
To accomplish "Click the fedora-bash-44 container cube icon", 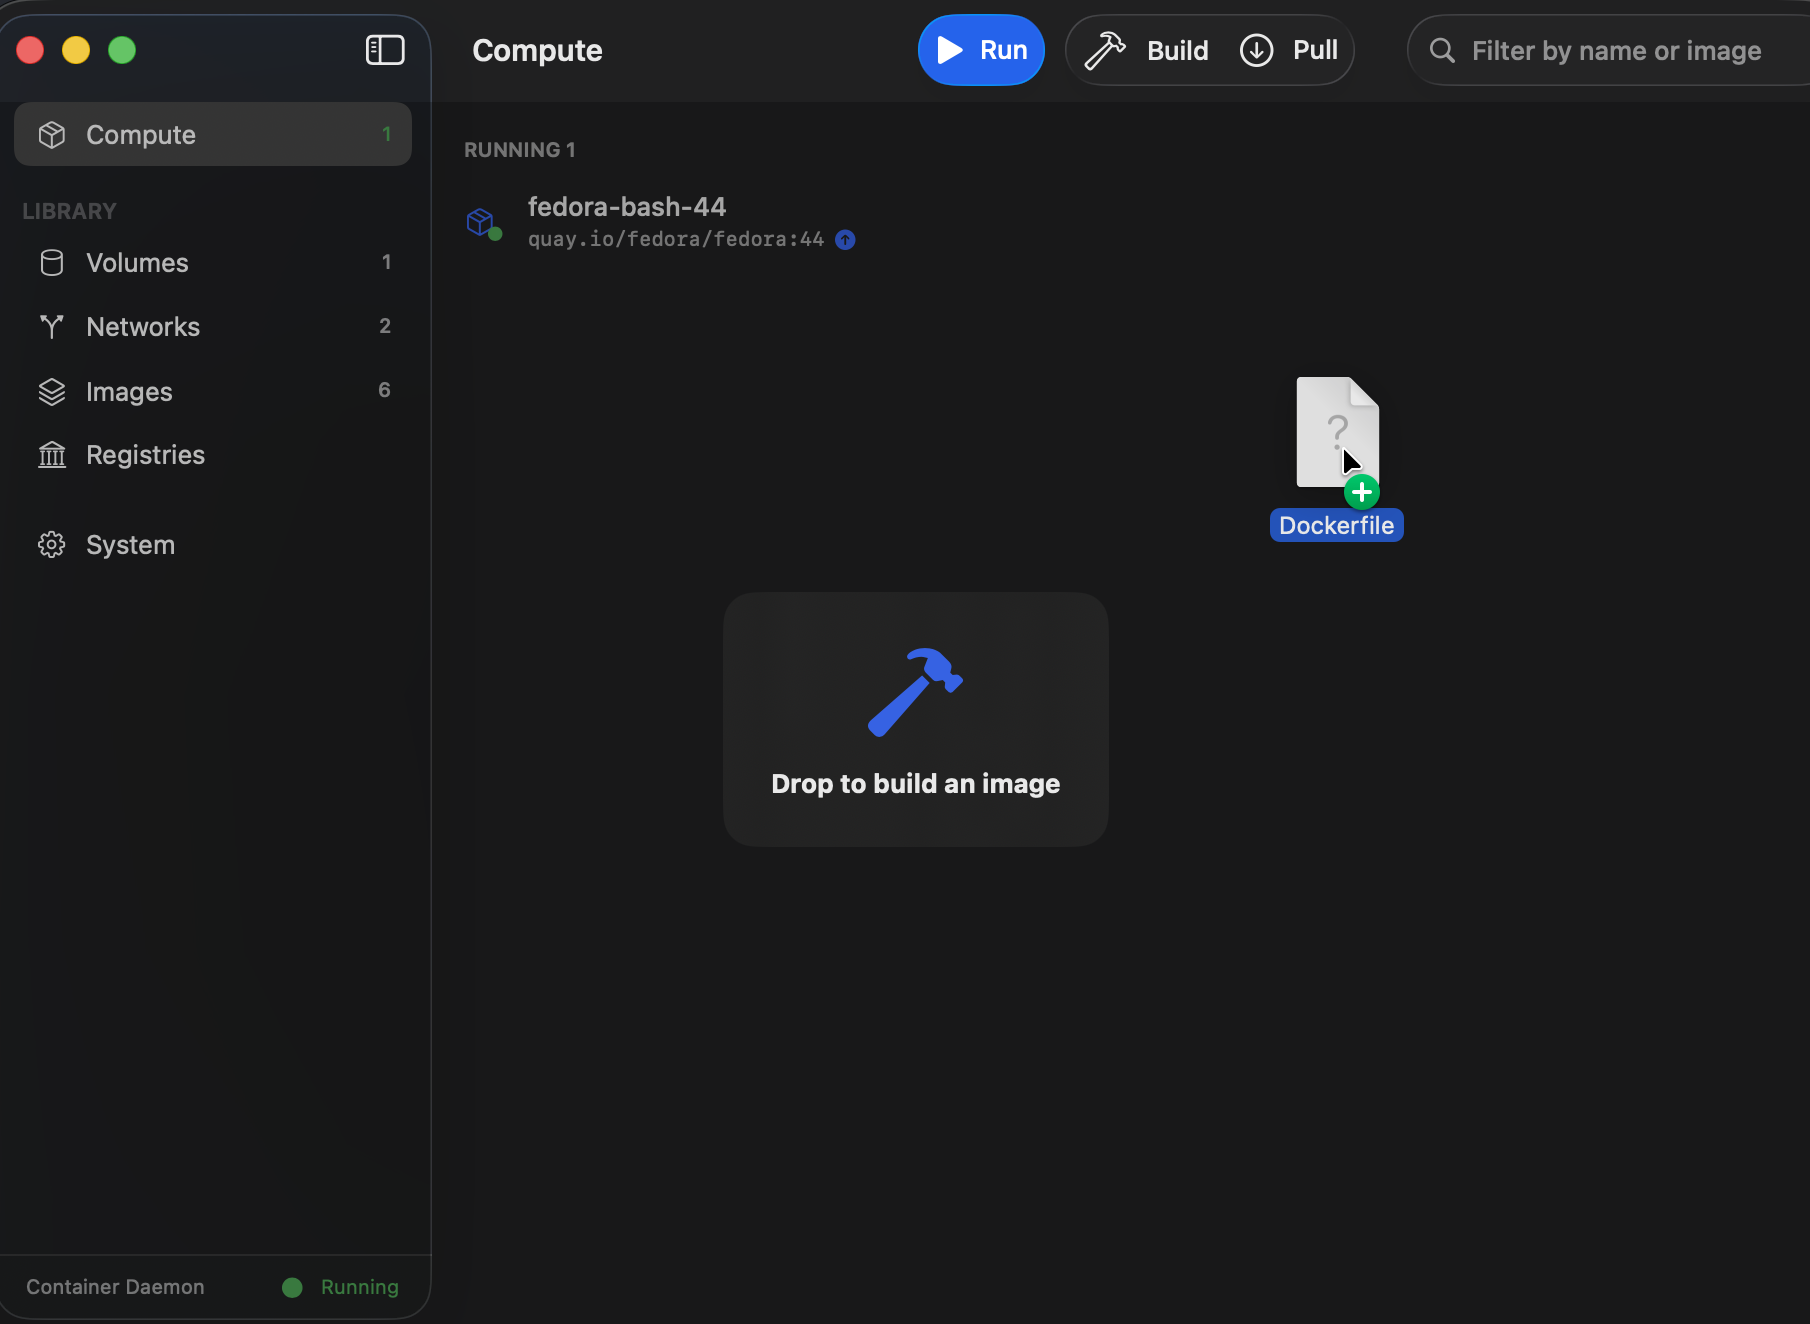I will click(x=482, y=222).
